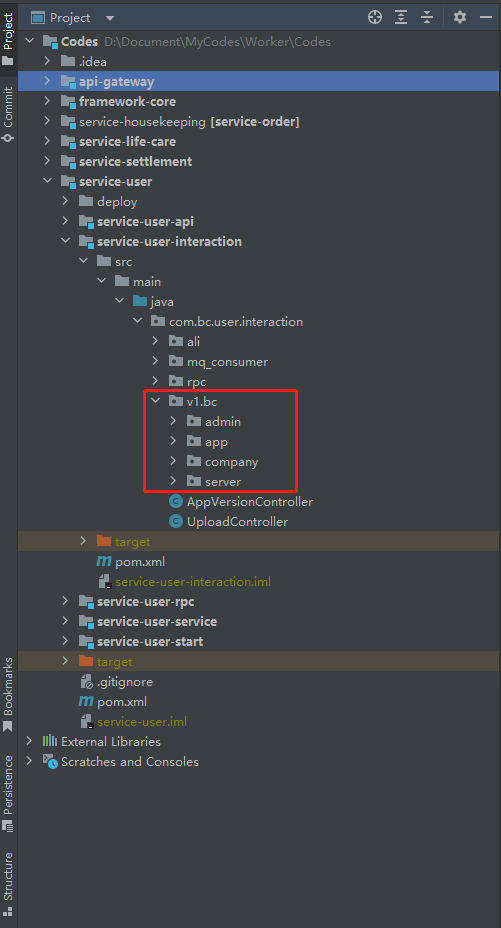
Task: Switch to the Commit tool window tab
Action: [8, 114]
